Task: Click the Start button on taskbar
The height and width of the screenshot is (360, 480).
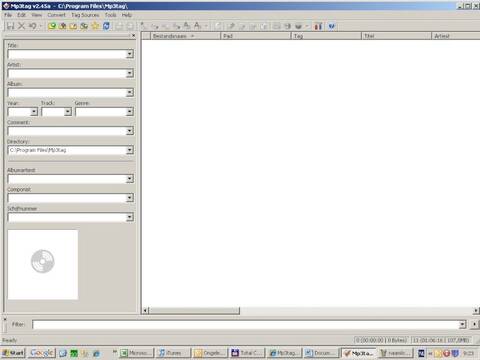Action: (x=13, y=353)
